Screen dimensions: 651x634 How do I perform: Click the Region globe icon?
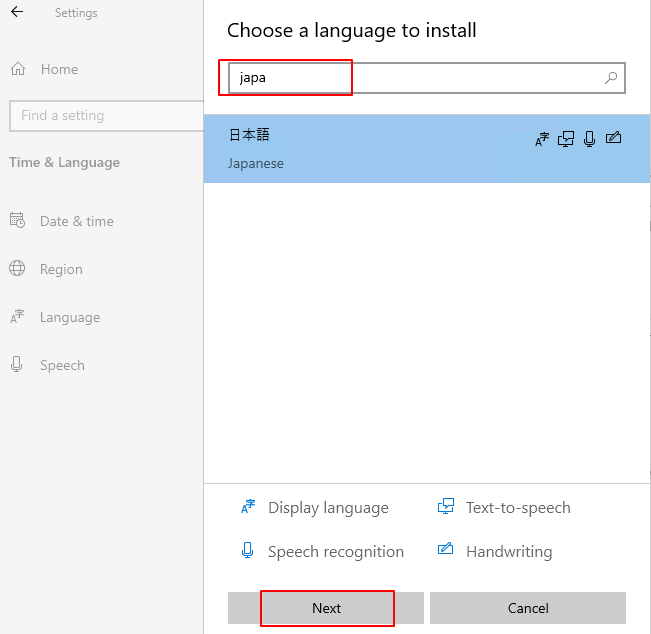(x=17, y=269)
